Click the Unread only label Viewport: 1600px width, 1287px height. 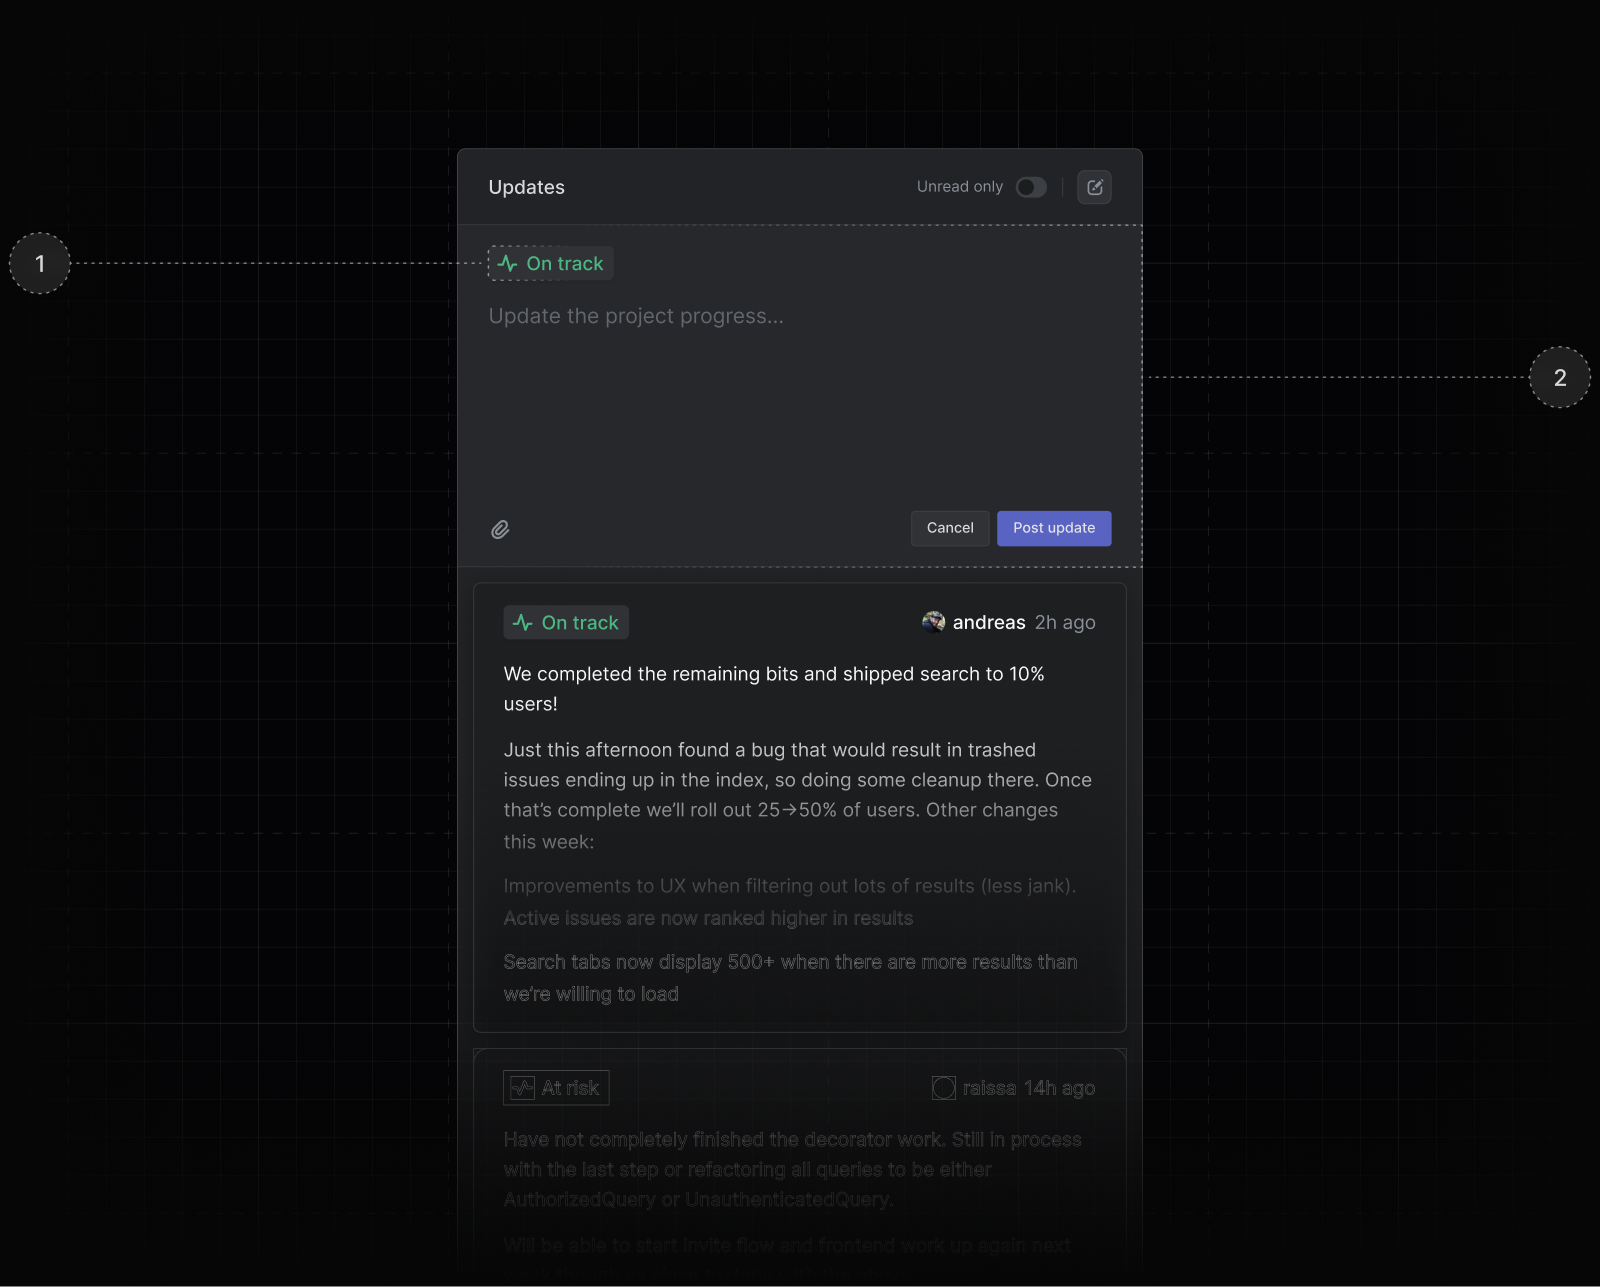(960, 187)
